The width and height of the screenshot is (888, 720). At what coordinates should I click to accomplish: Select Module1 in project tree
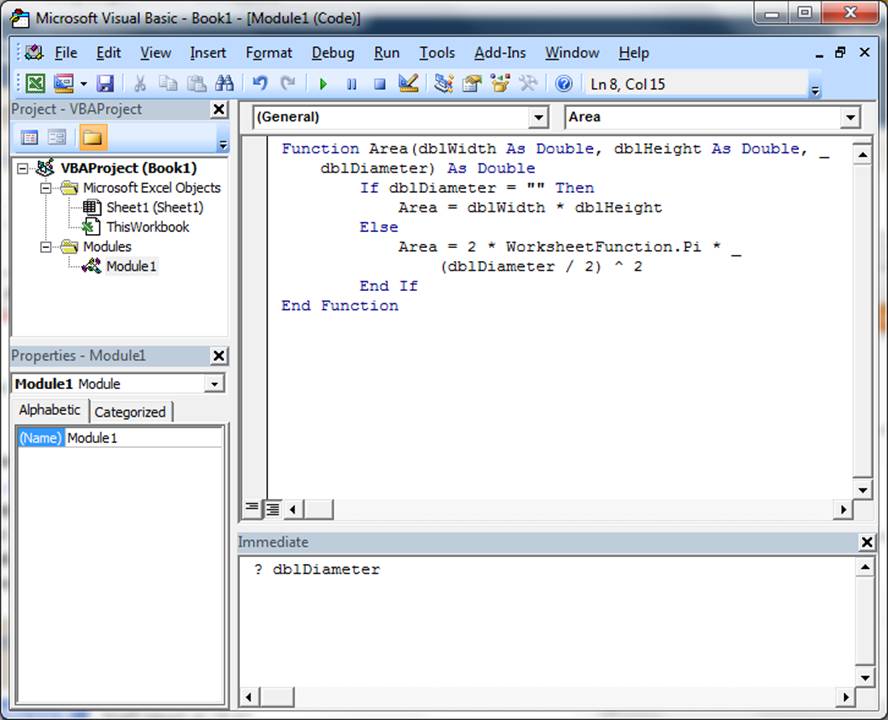[131, 266]
